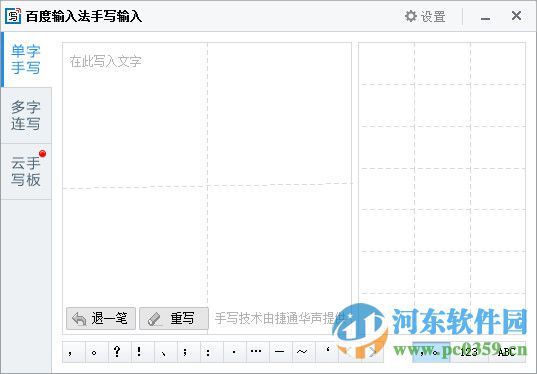
Task: Insert the opening single quote symbol
Action: 326,352
